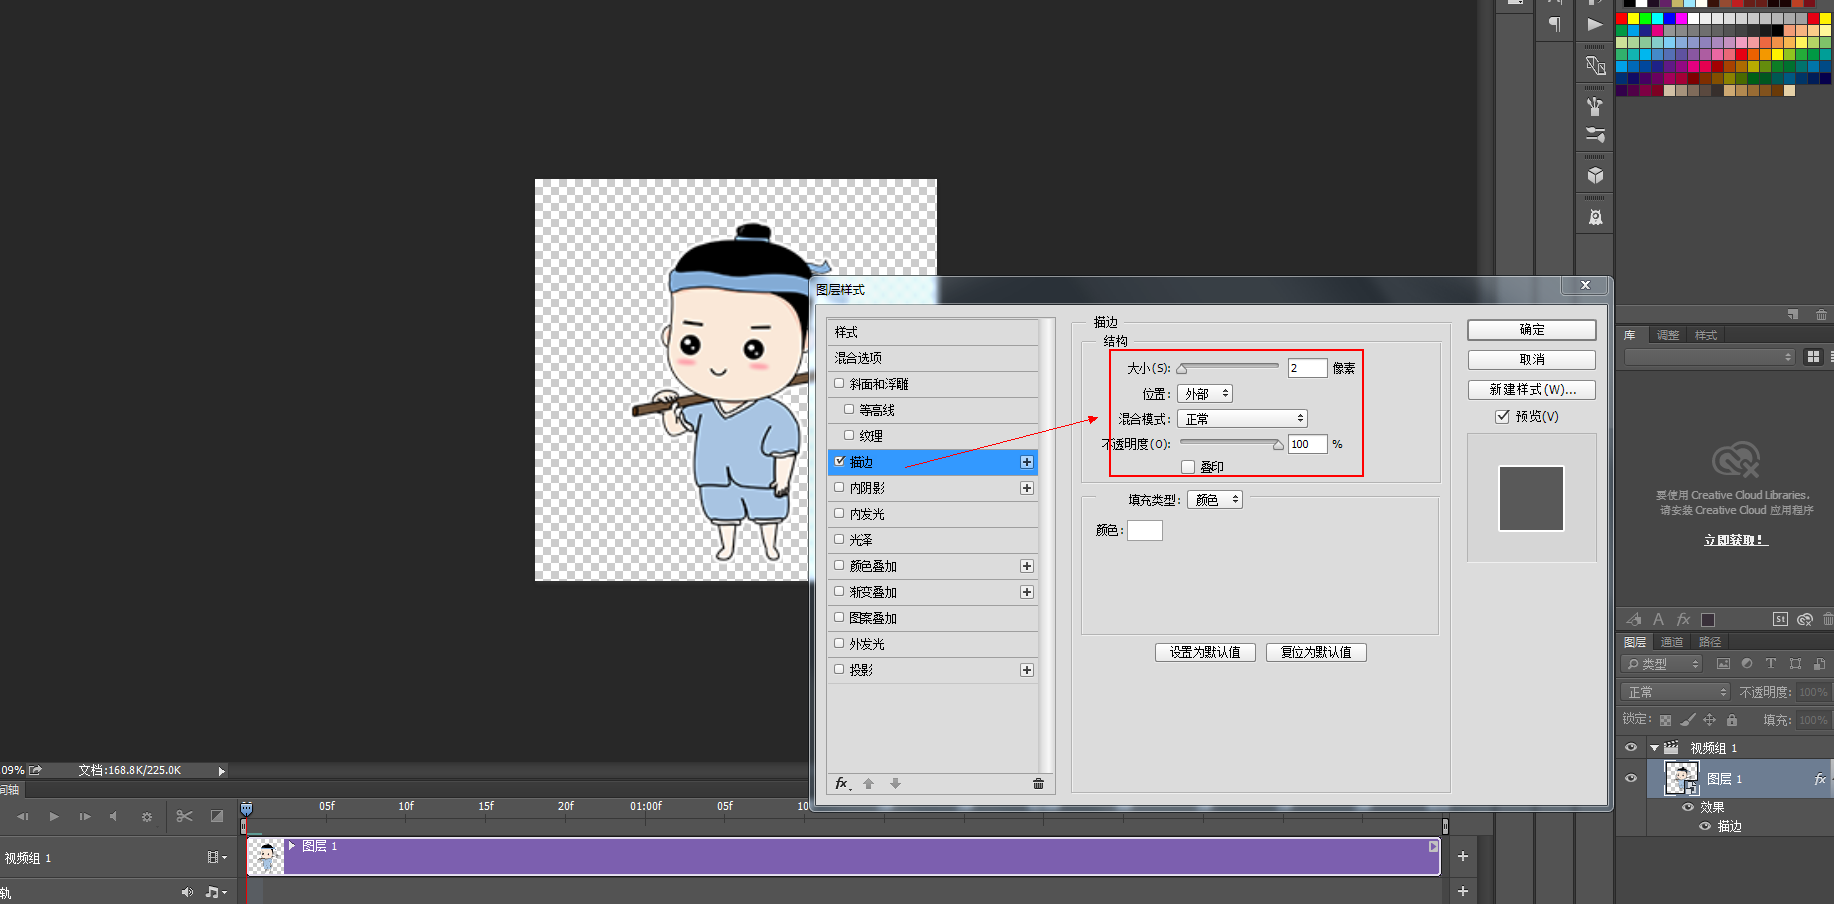
Task: Select 混合选项 in styles list
Action: [x=932, y=358]
